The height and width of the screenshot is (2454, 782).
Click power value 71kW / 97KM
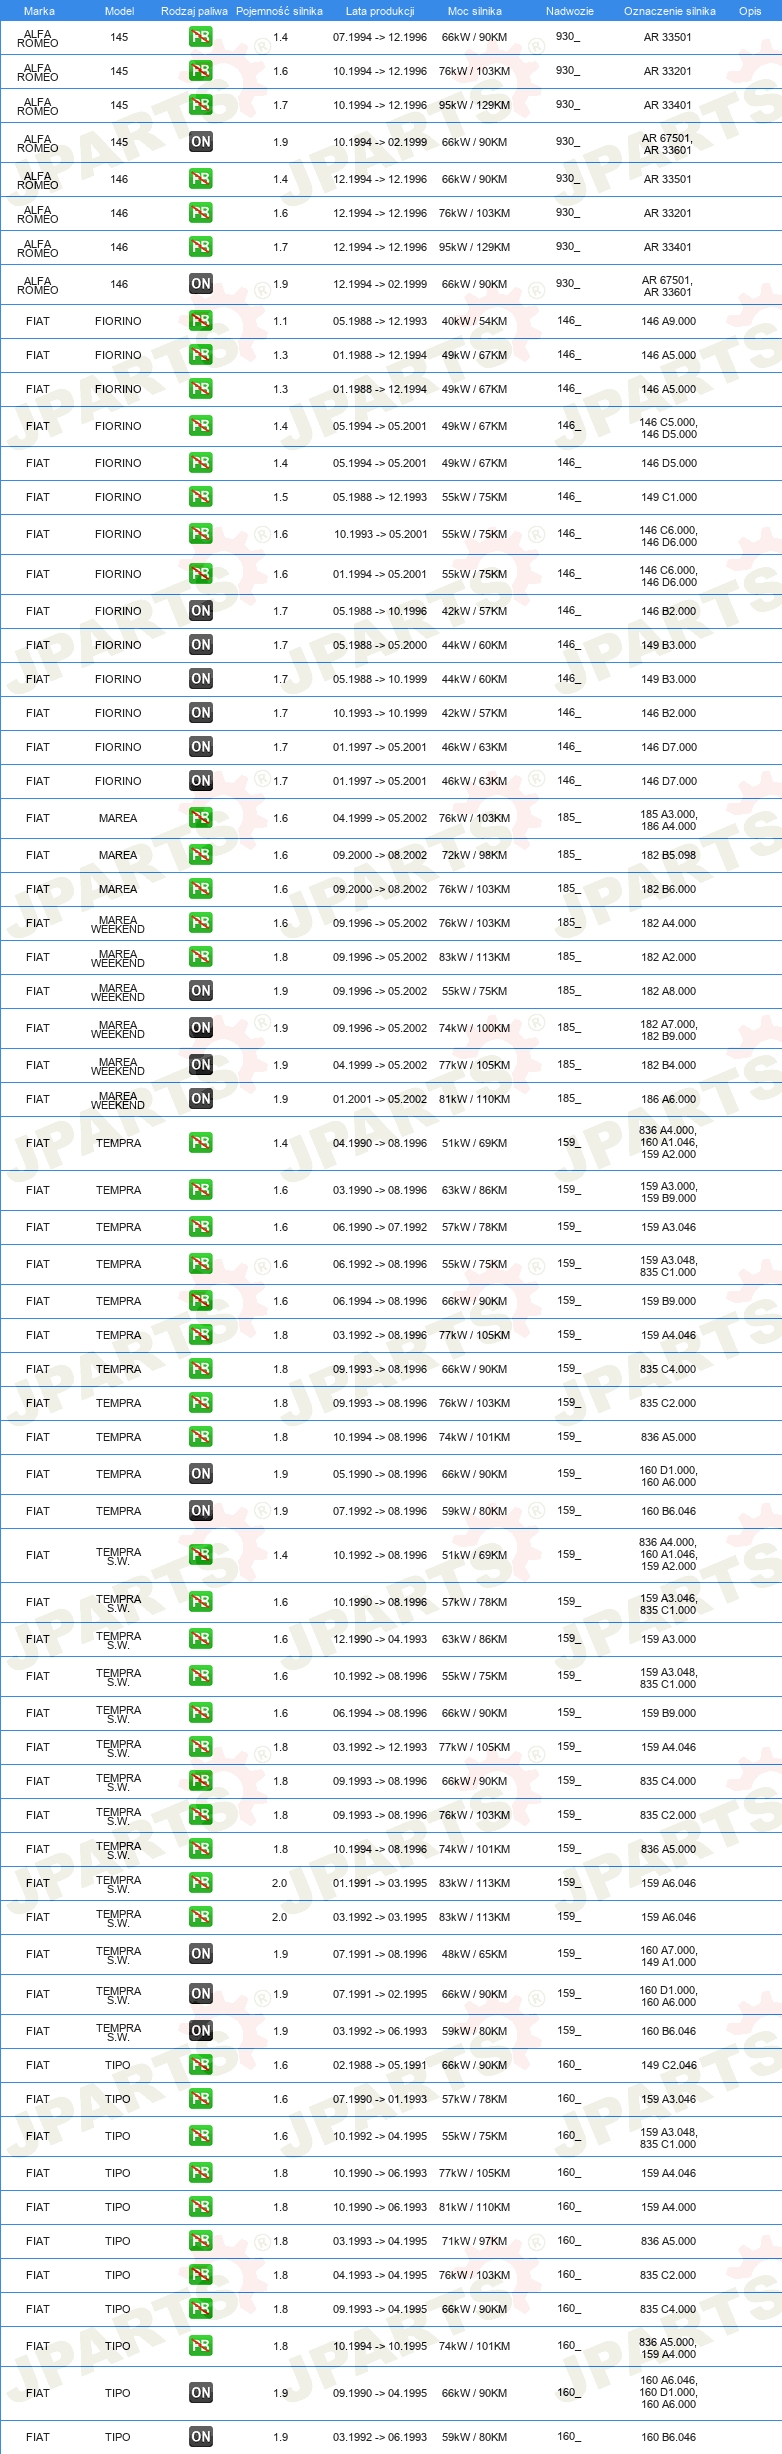pos(475,2241)
